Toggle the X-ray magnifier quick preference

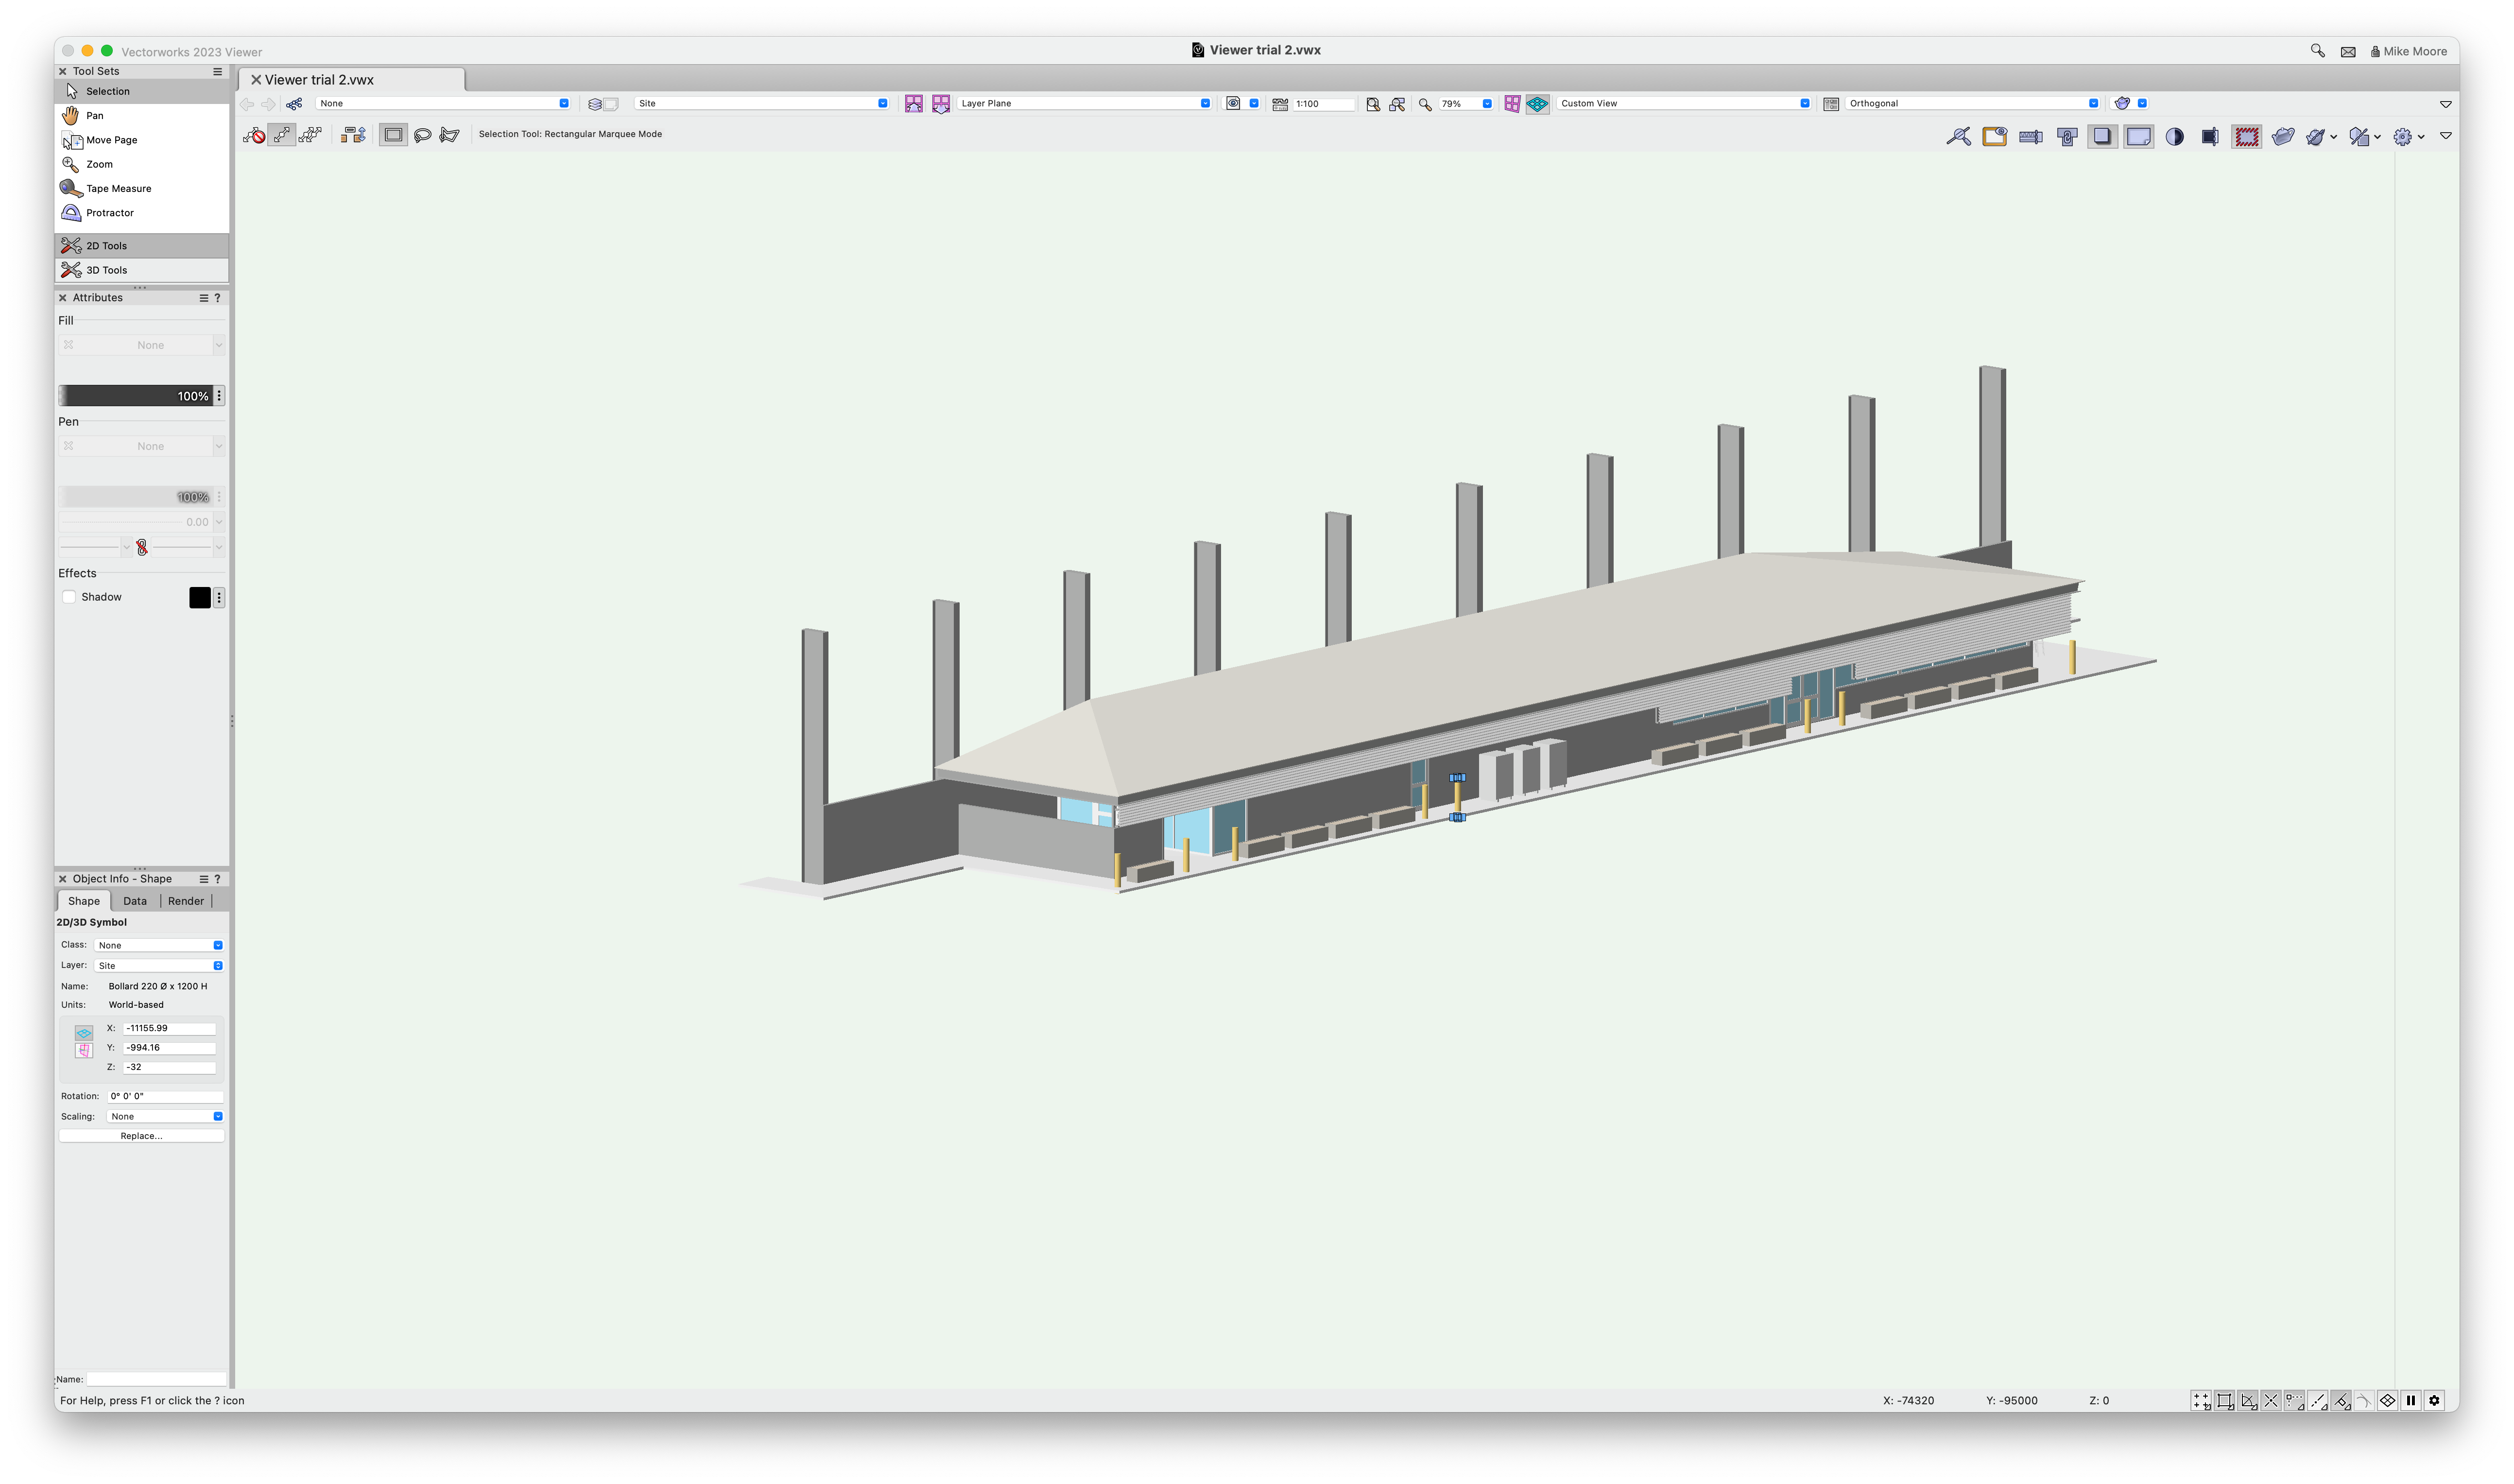point(1959,137)
